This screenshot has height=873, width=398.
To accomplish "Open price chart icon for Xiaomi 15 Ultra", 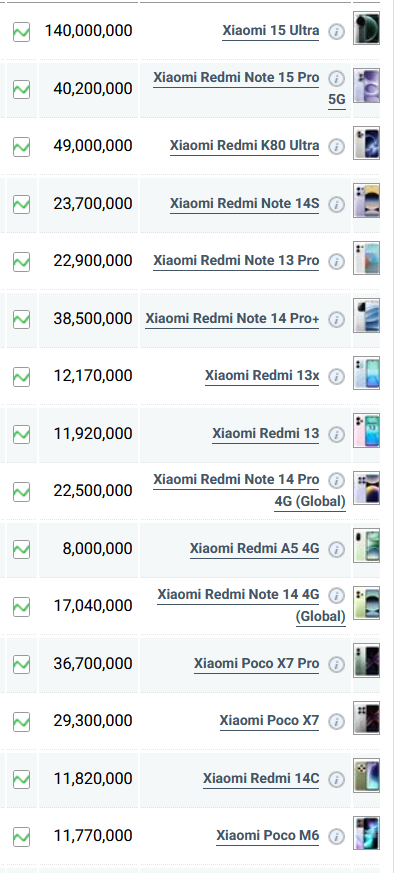I will point(21,32).
